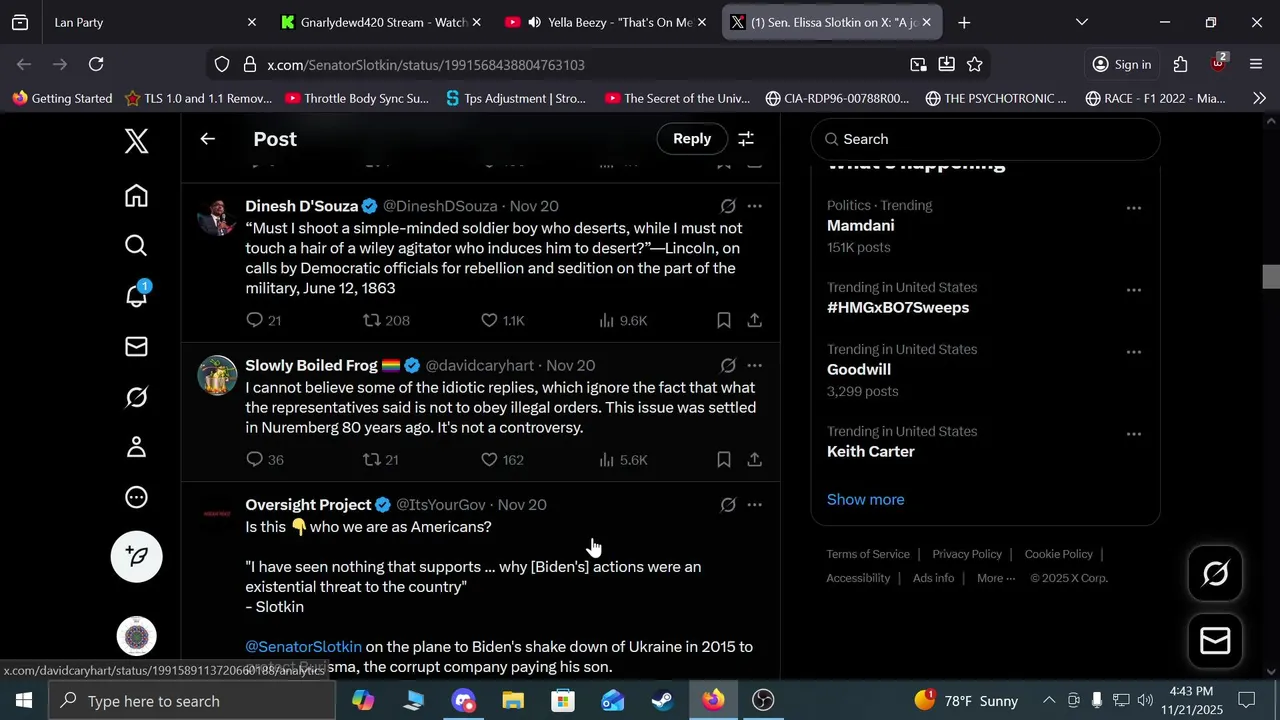The width and height of the screenshot is (1280, 720).
Task: Open Privacy Policy footer link
Action: click(x=967, y=554)
